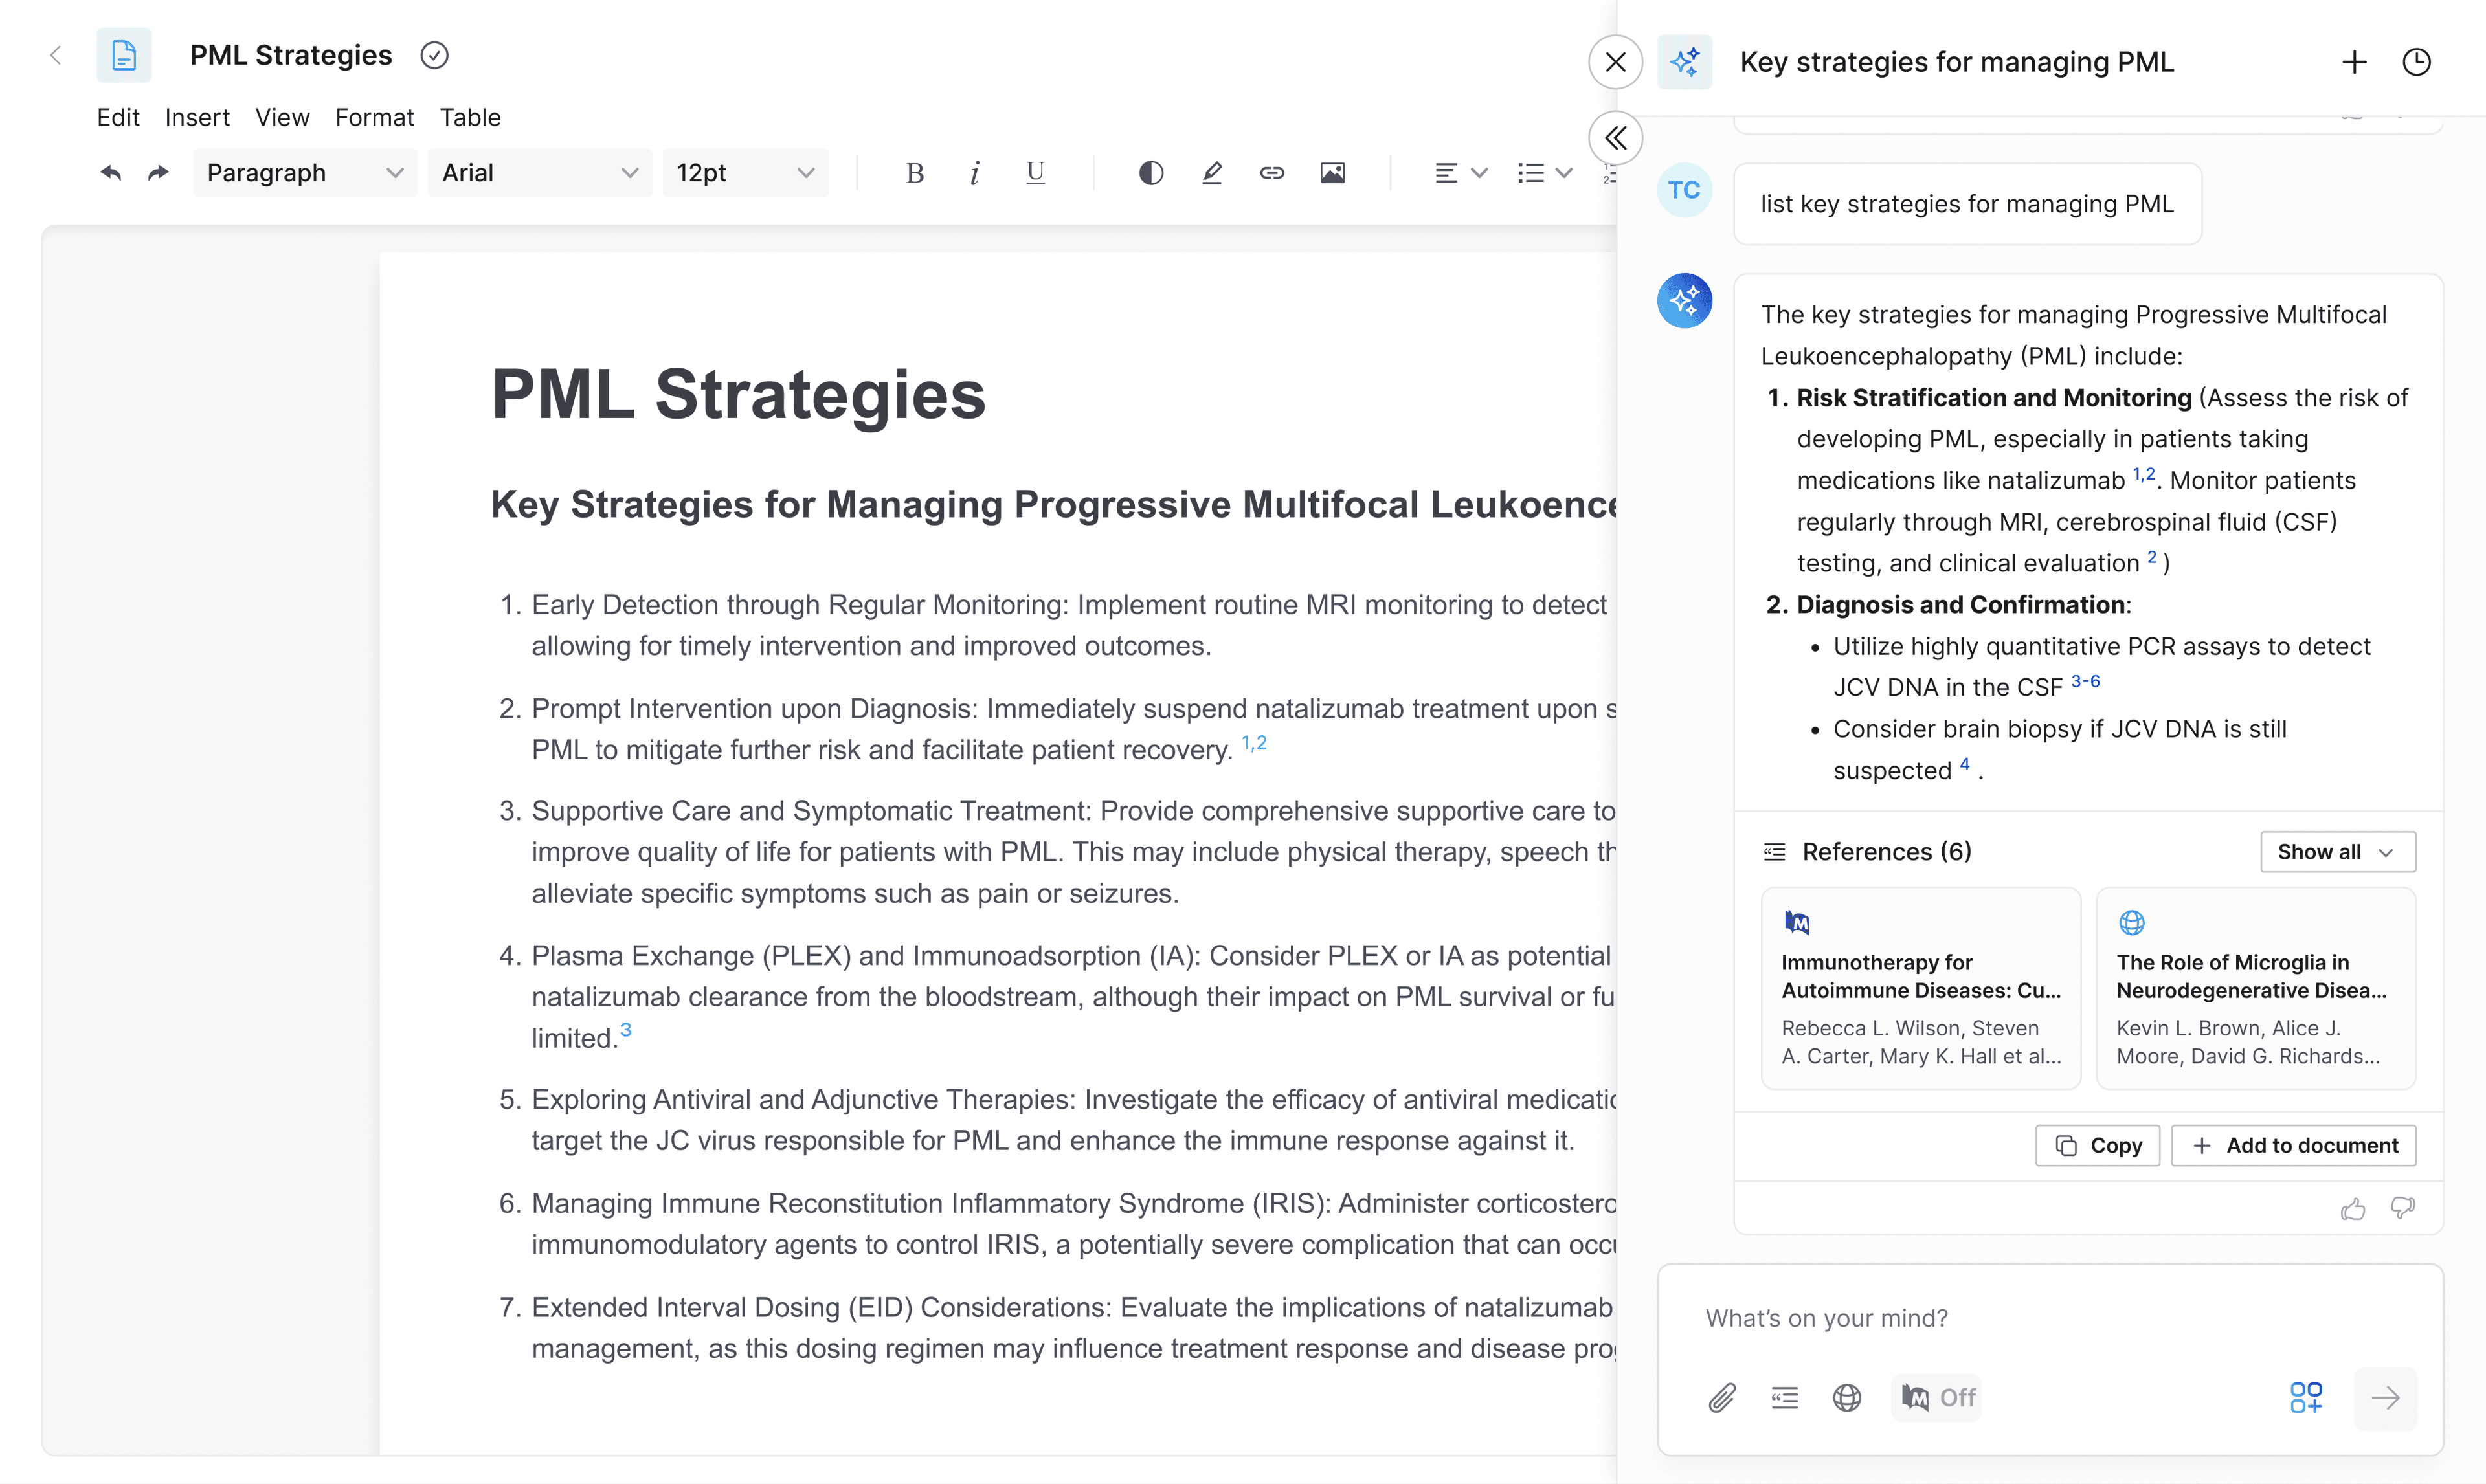
Task: Undo the last edit
Action: click(110, 173)
